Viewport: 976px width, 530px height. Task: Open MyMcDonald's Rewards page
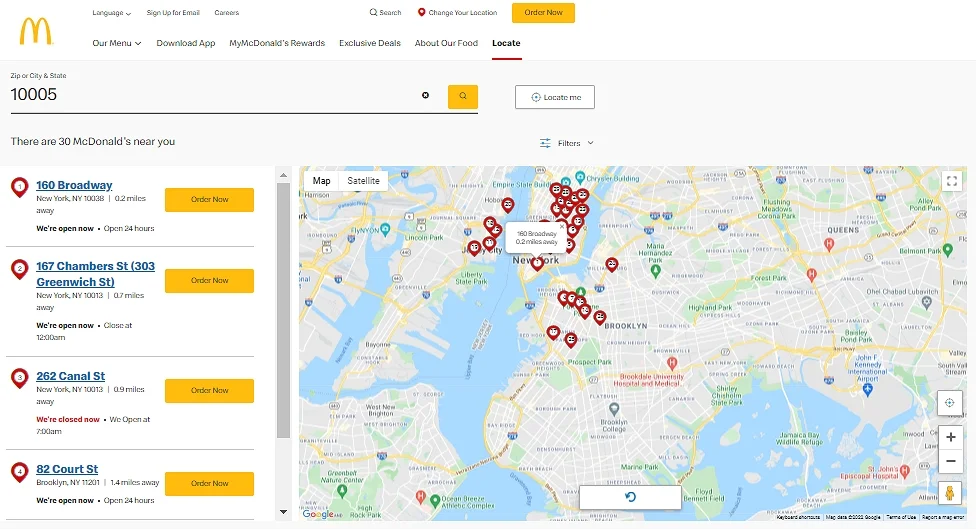277,43
